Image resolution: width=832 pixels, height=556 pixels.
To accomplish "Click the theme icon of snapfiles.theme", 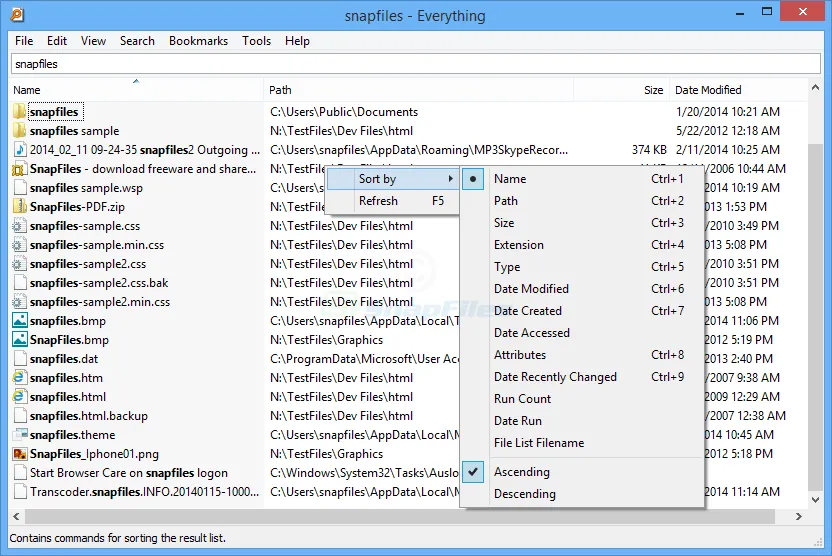I will (20, 435).
